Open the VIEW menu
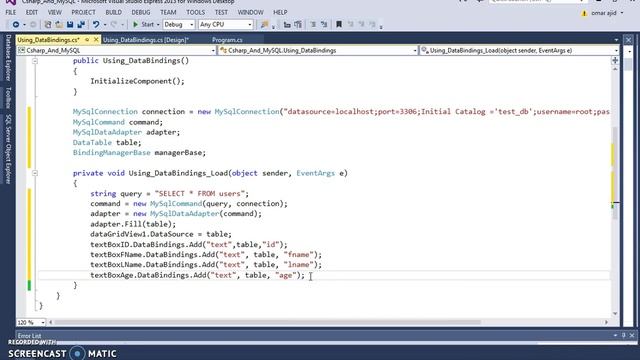This screenshot has height=360, width=640. (55, 12)
